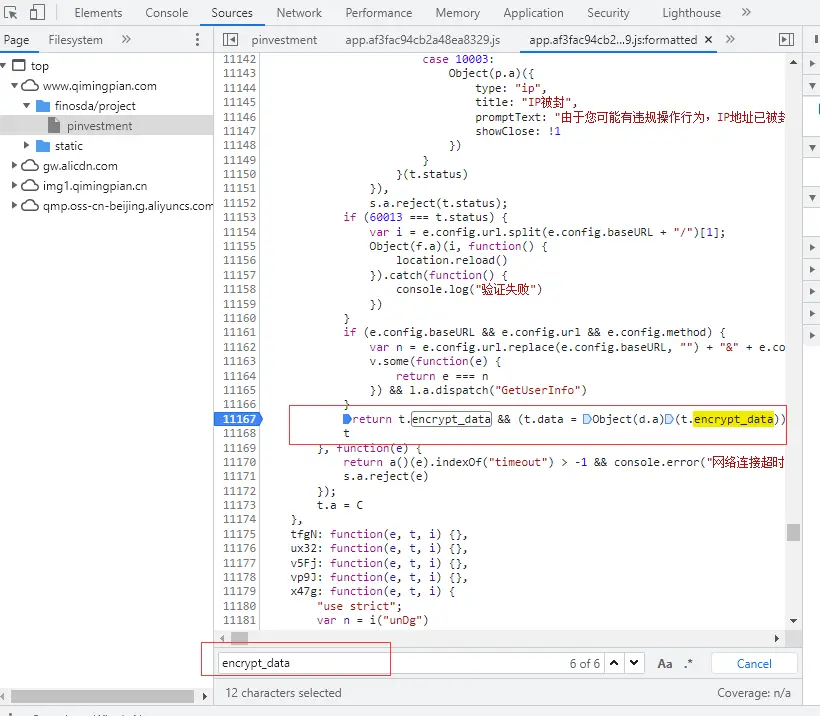Image resolution: width=820 pixels, height=716 pixels.
Task: Open the Memory tab
Action: [x=458, y=13]
